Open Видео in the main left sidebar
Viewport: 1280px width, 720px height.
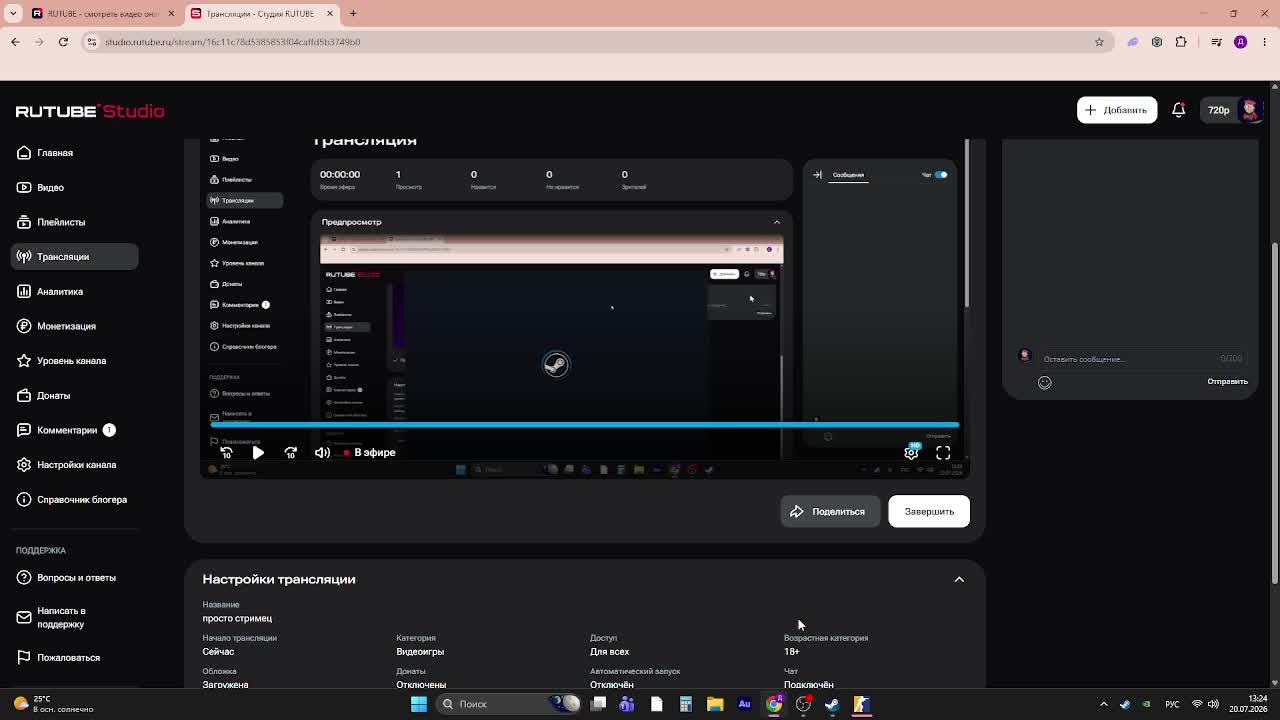coord(50,187)
